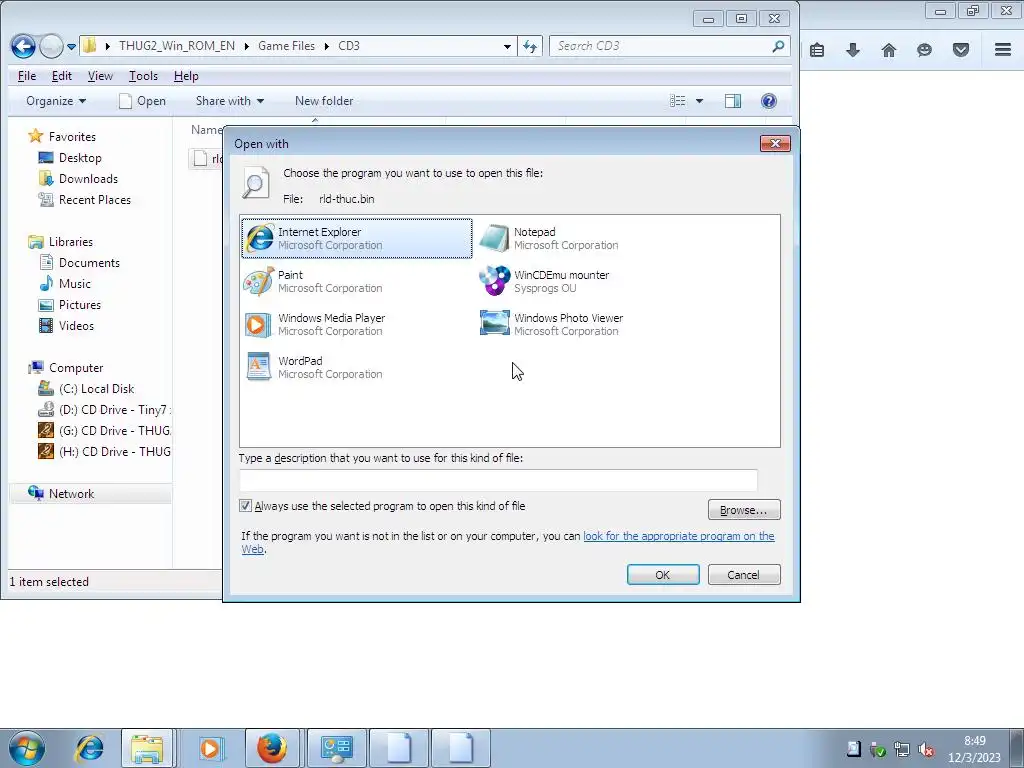Open Firefox downloads arrow icon
The image size is (1024, 768).
point(852,50)
